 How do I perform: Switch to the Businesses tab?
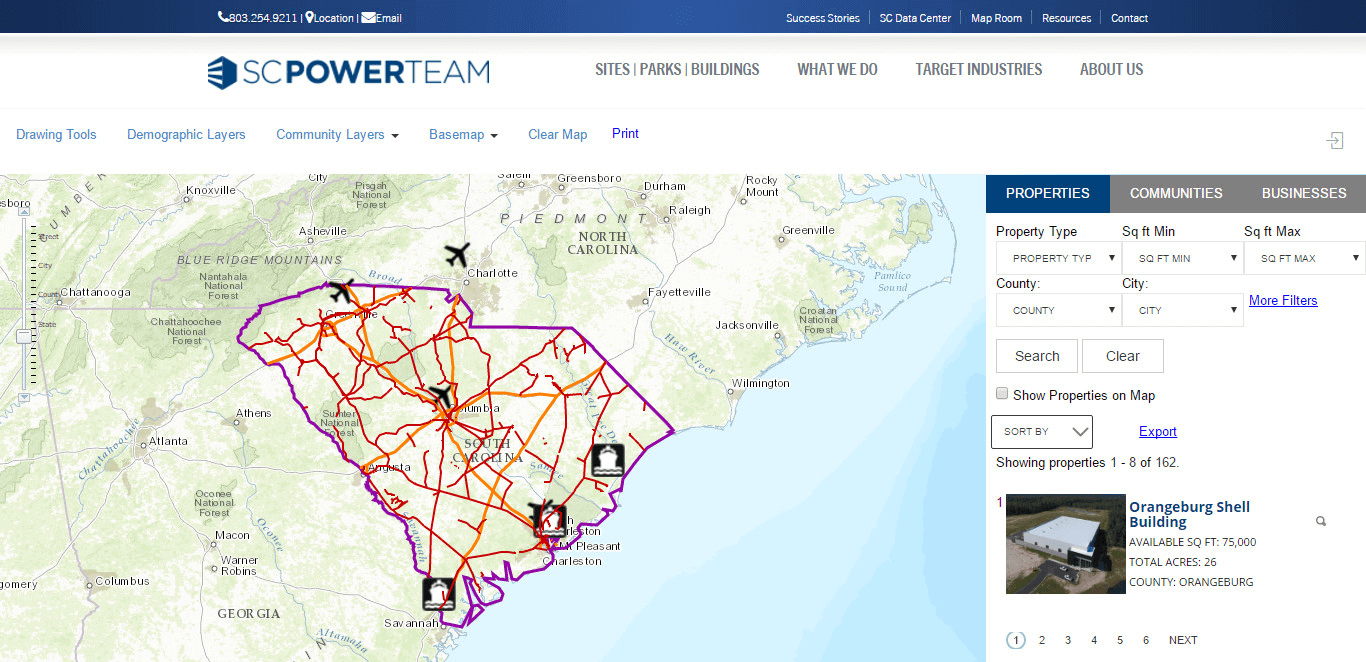(1304, 193)
